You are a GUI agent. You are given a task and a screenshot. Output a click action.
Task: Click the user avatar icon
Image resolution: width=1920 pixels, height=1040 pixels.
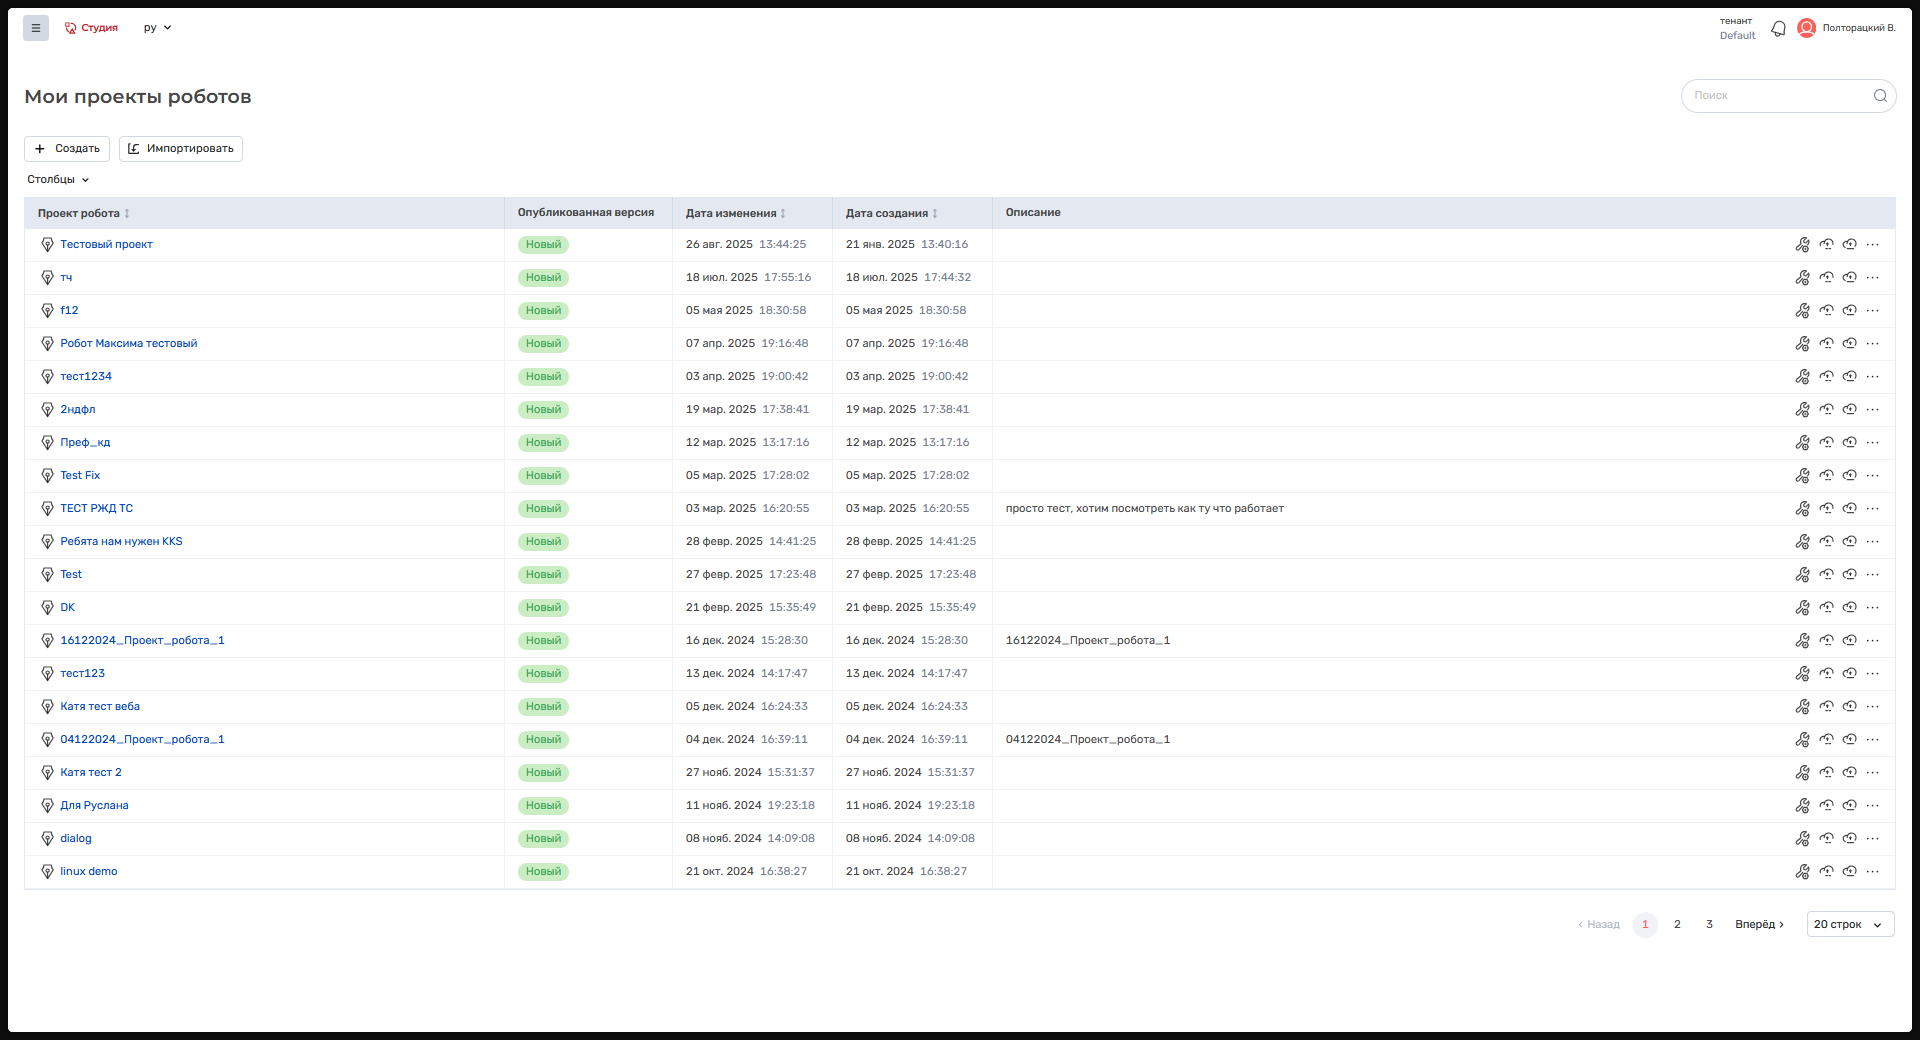click(1806, 28)
